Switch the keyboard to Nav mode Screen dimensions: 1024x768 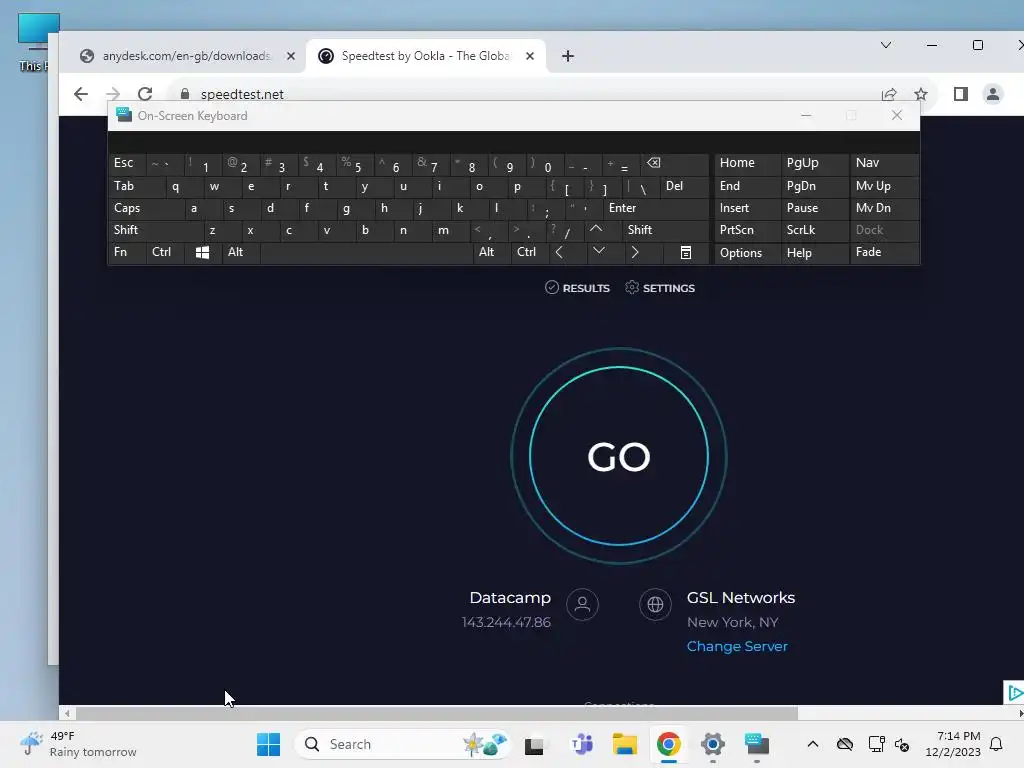click(884, 163)
